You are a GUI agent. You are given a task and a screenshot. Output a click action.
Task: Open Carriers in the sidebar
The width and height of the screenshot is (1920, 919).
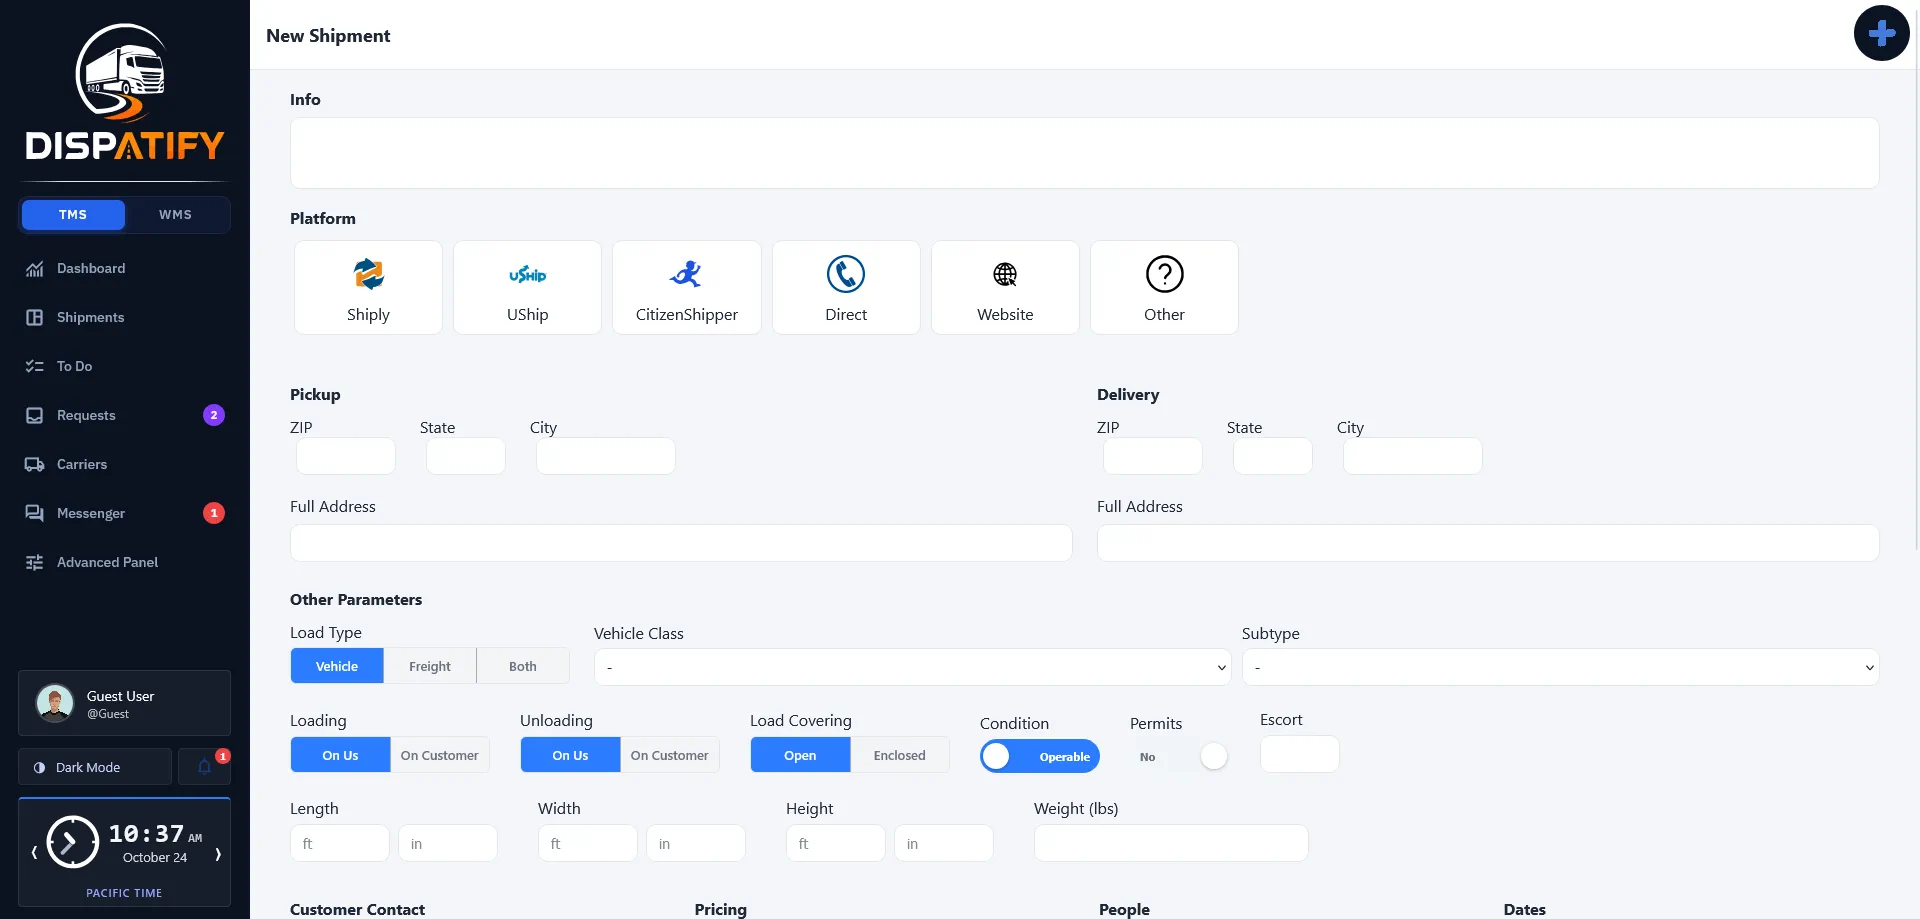pos(124,464)
